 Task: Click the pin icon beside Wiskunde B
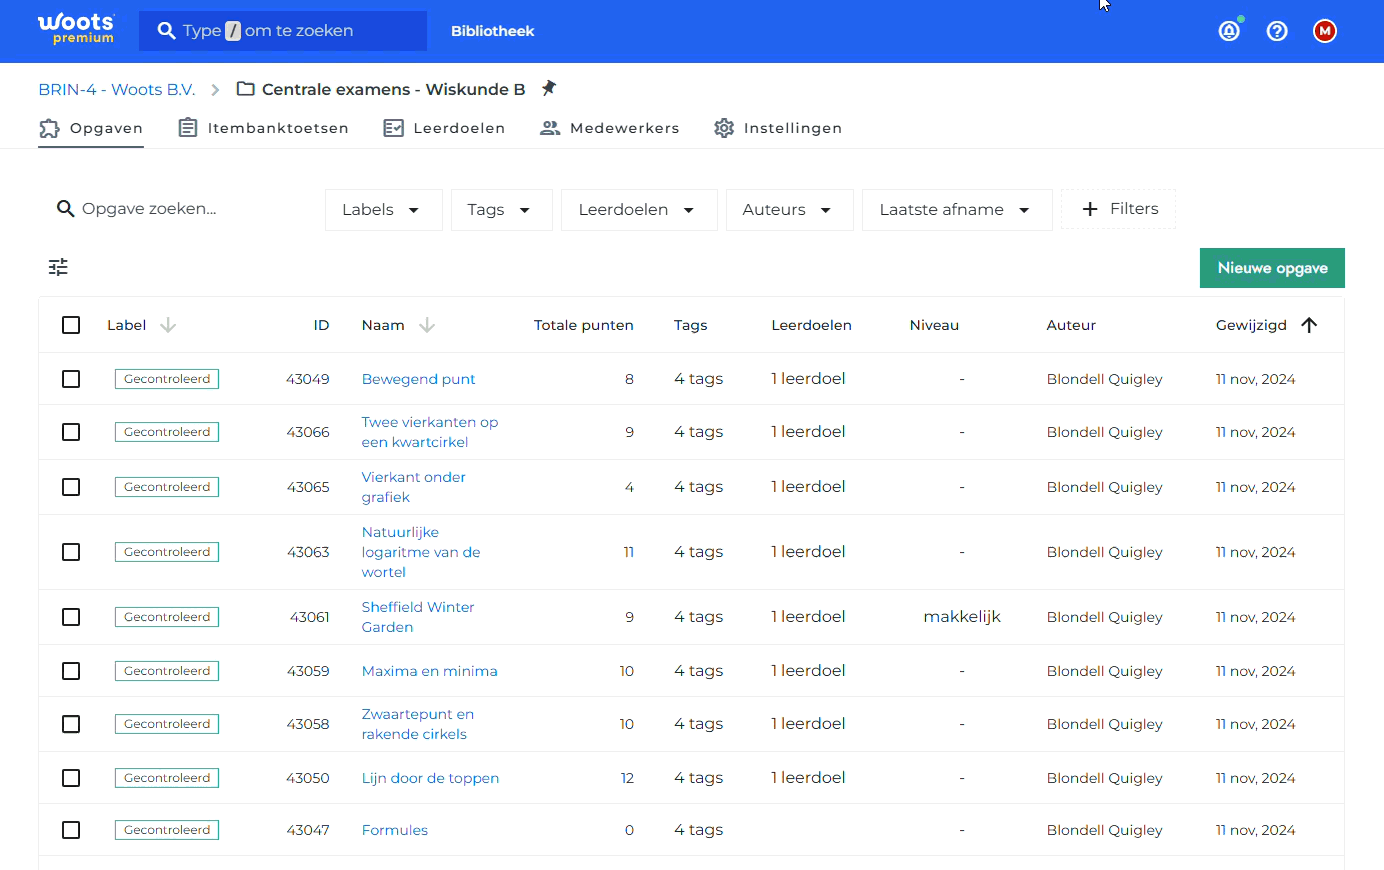point(549,88)
